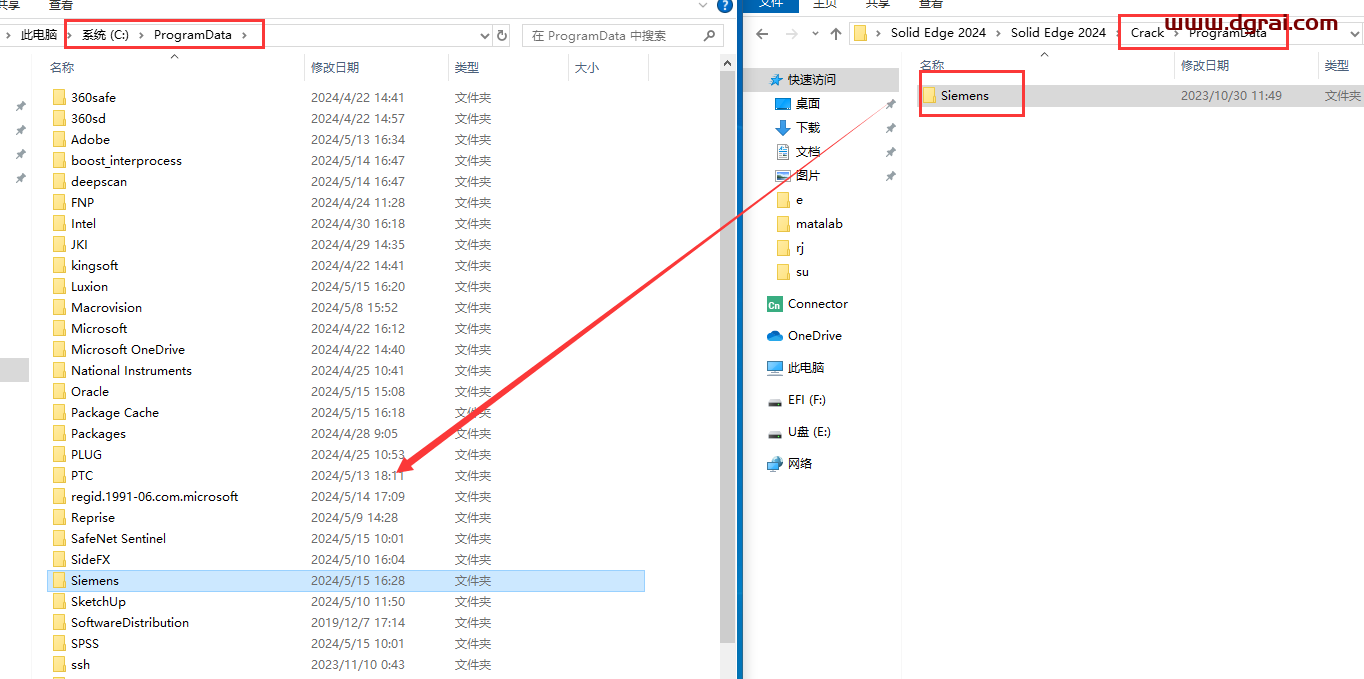
Task: Go up one folder in right window
Action: tap(836, 33)
